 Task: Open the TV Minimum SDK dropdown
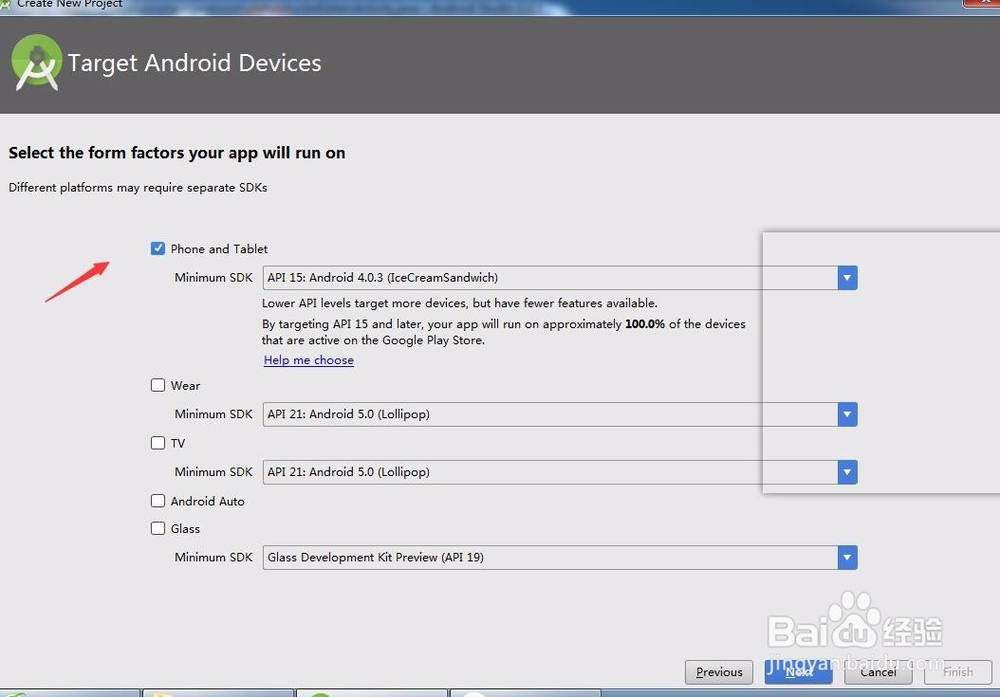pos(847,472)
